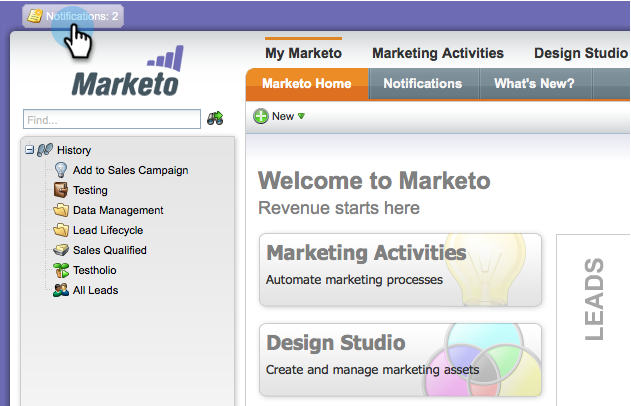This screenshot has width=631, height=406.
Task: Open the Notifications: 2 button
Action: coord(73,16)
